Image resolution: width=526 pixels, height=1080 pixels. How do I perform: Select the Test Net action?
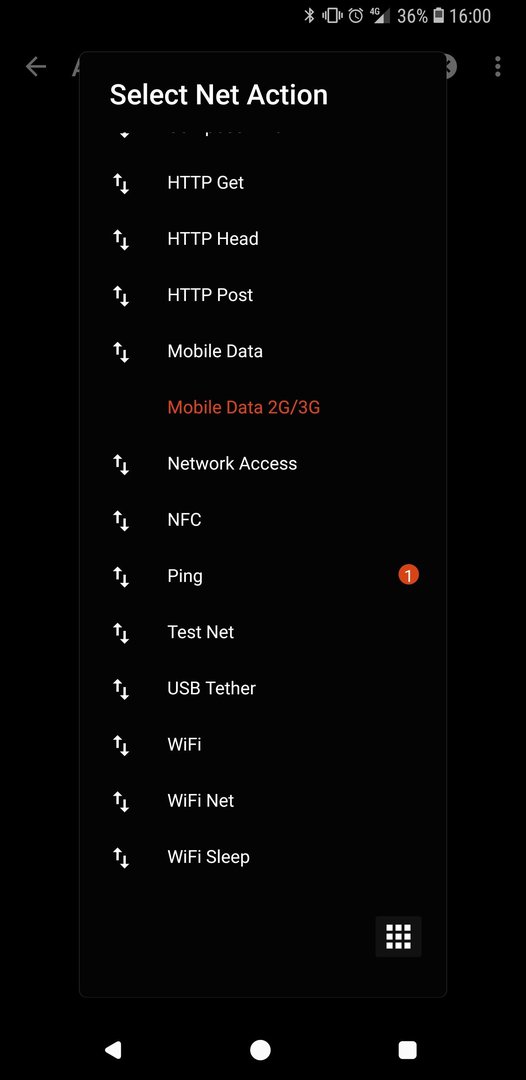point(263,633)
